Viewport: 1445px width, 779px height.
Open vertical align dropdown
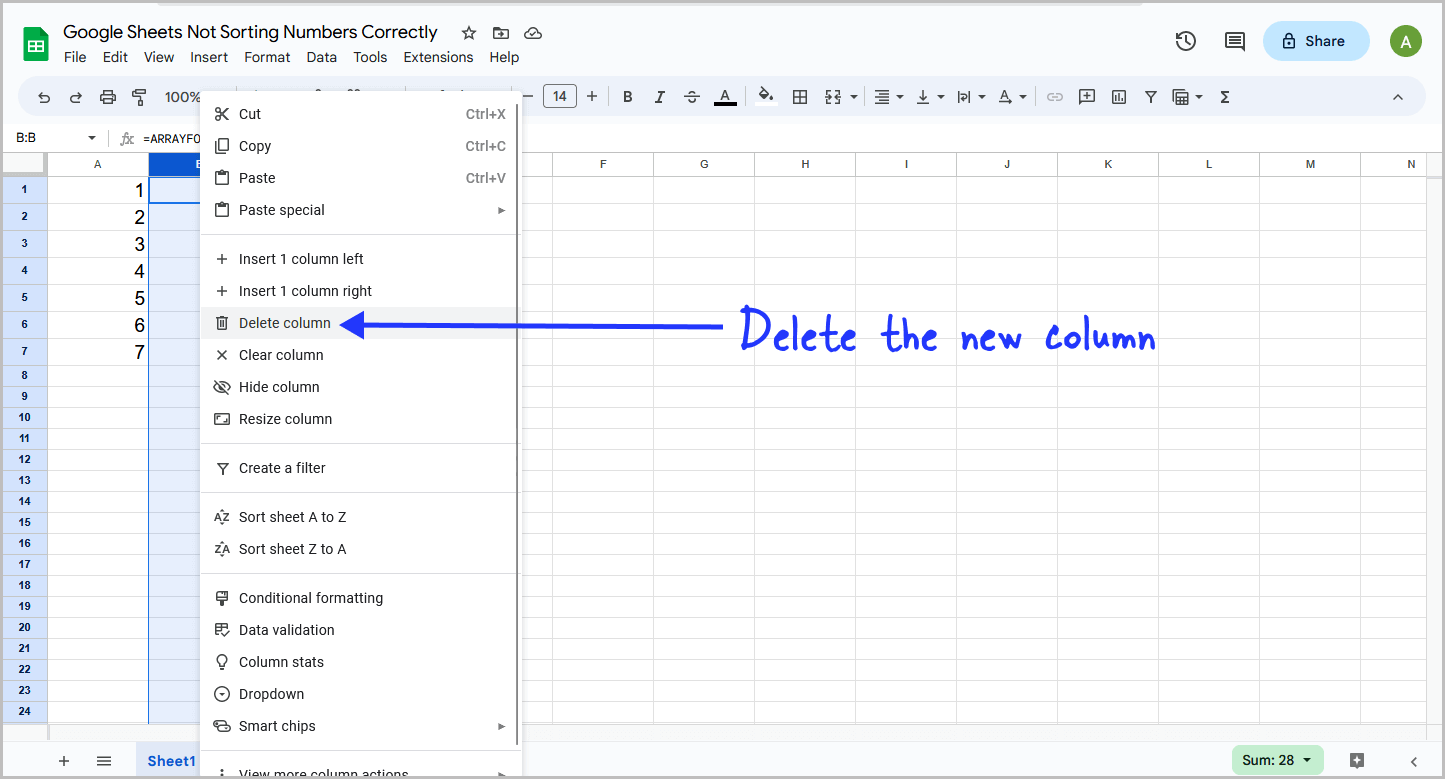click(x=930, y=97)
